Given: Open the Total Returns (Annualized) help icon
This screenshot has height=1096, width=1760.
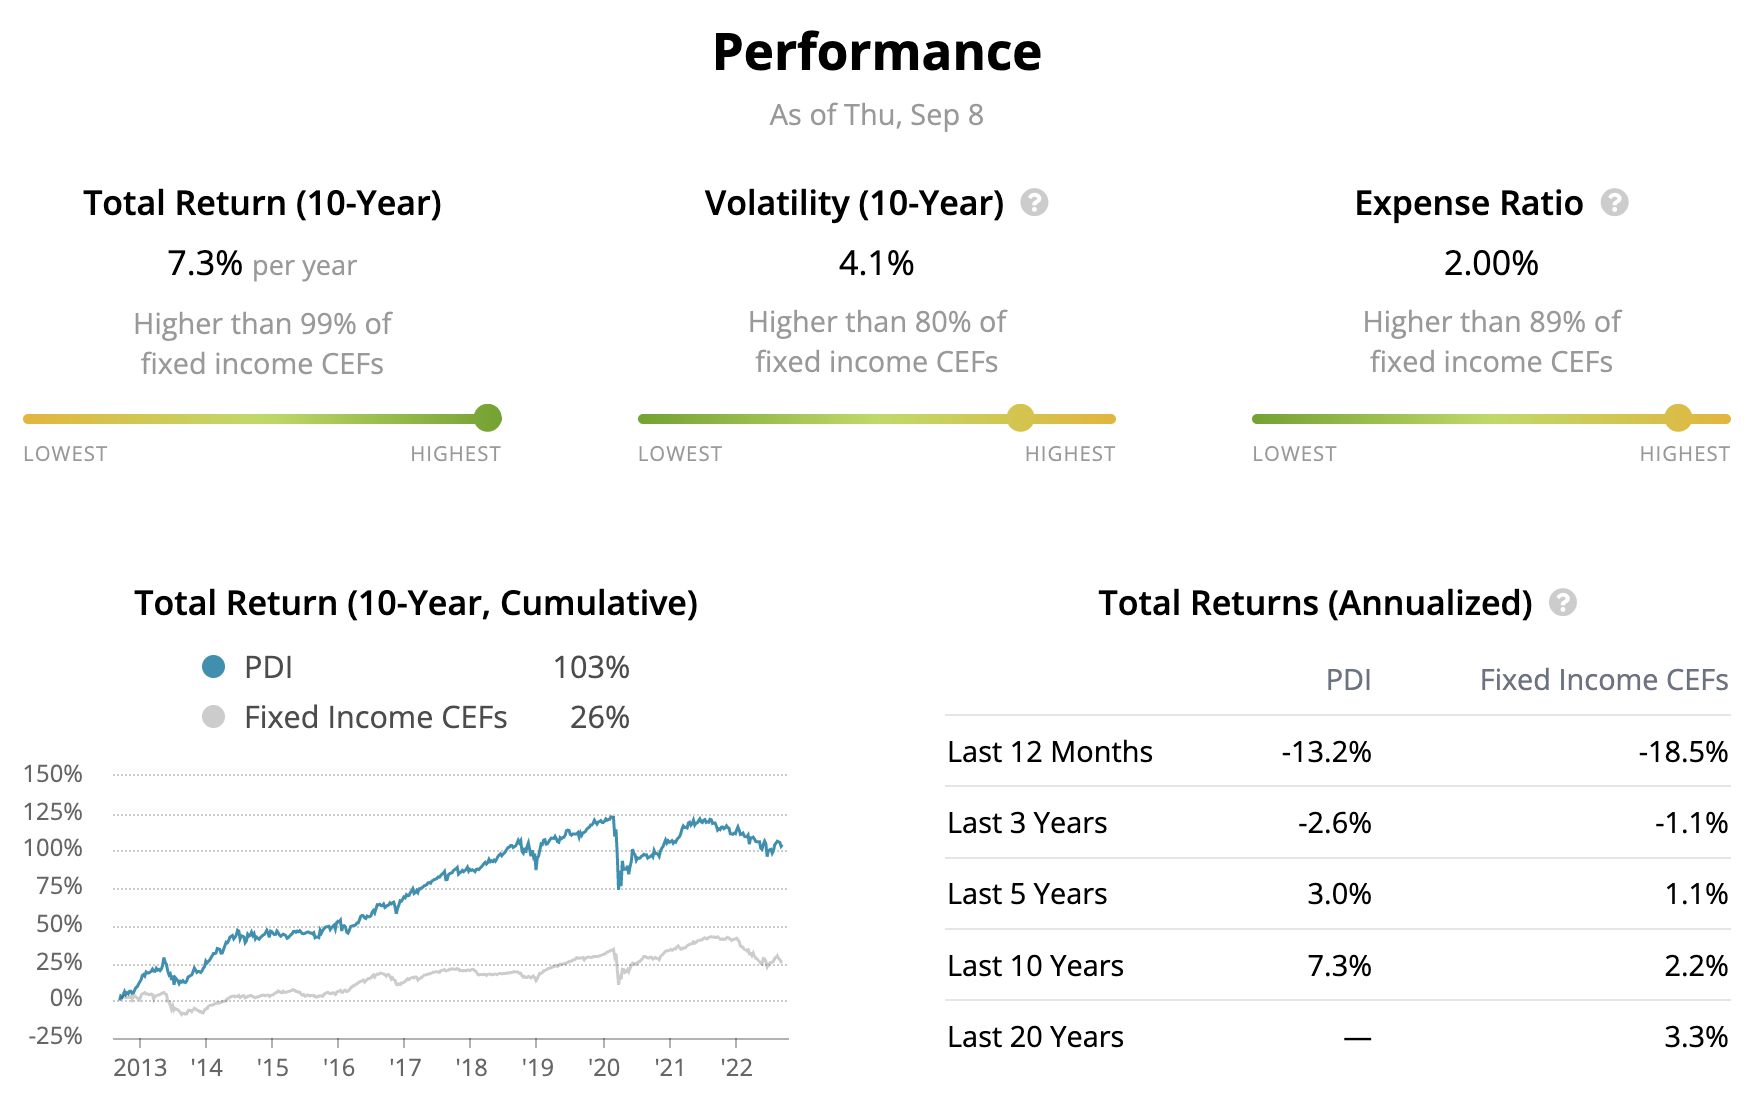Looking at the screenshot, I should coord(1562,603).
